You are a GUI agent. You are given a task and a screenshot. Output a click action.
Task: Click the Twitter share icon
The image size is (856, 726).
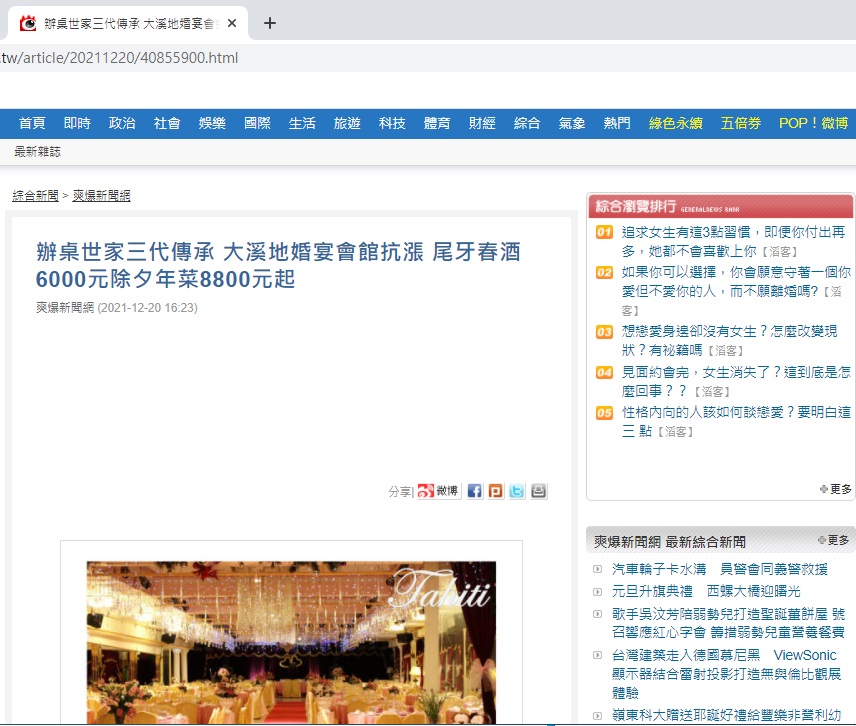tap(517, 491)
